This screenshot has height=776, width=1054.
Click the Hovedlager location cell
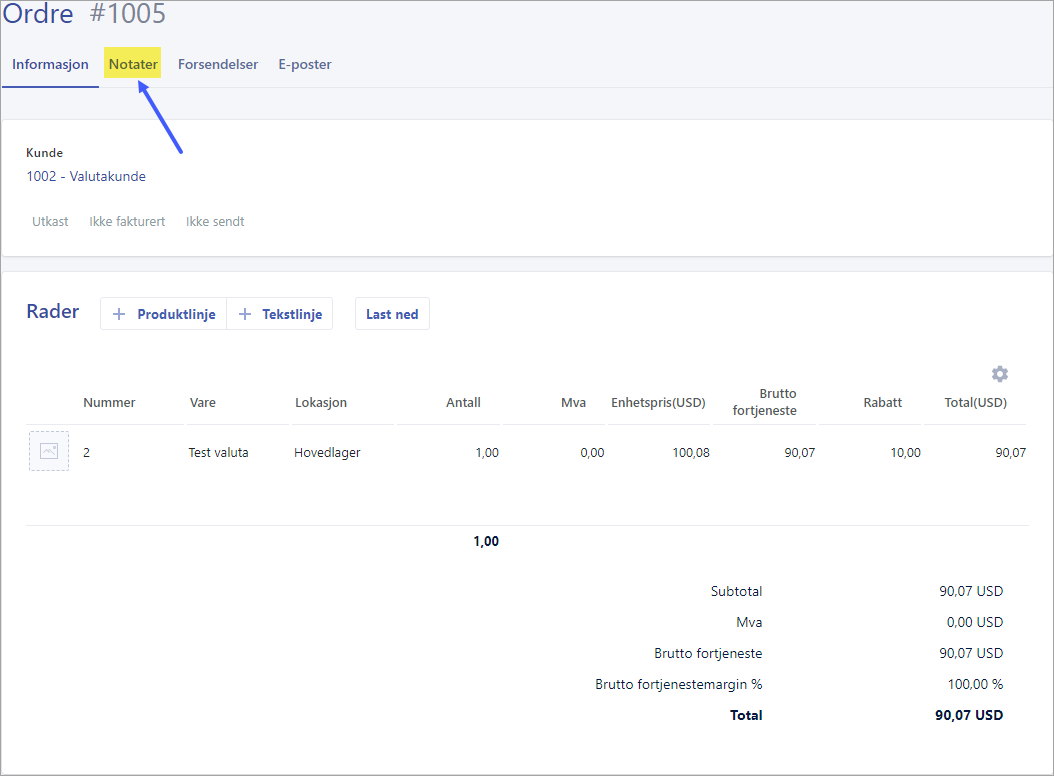pos(327,452)
